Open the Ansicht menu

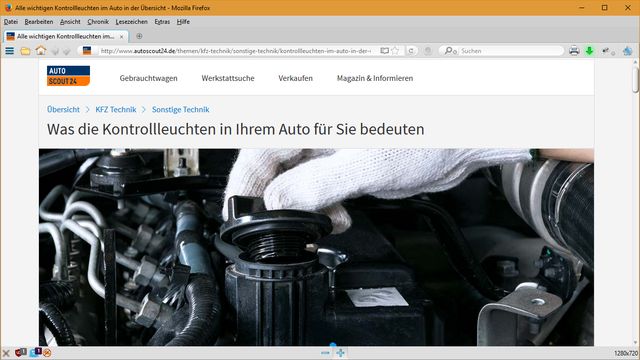(x=70, y=22)
